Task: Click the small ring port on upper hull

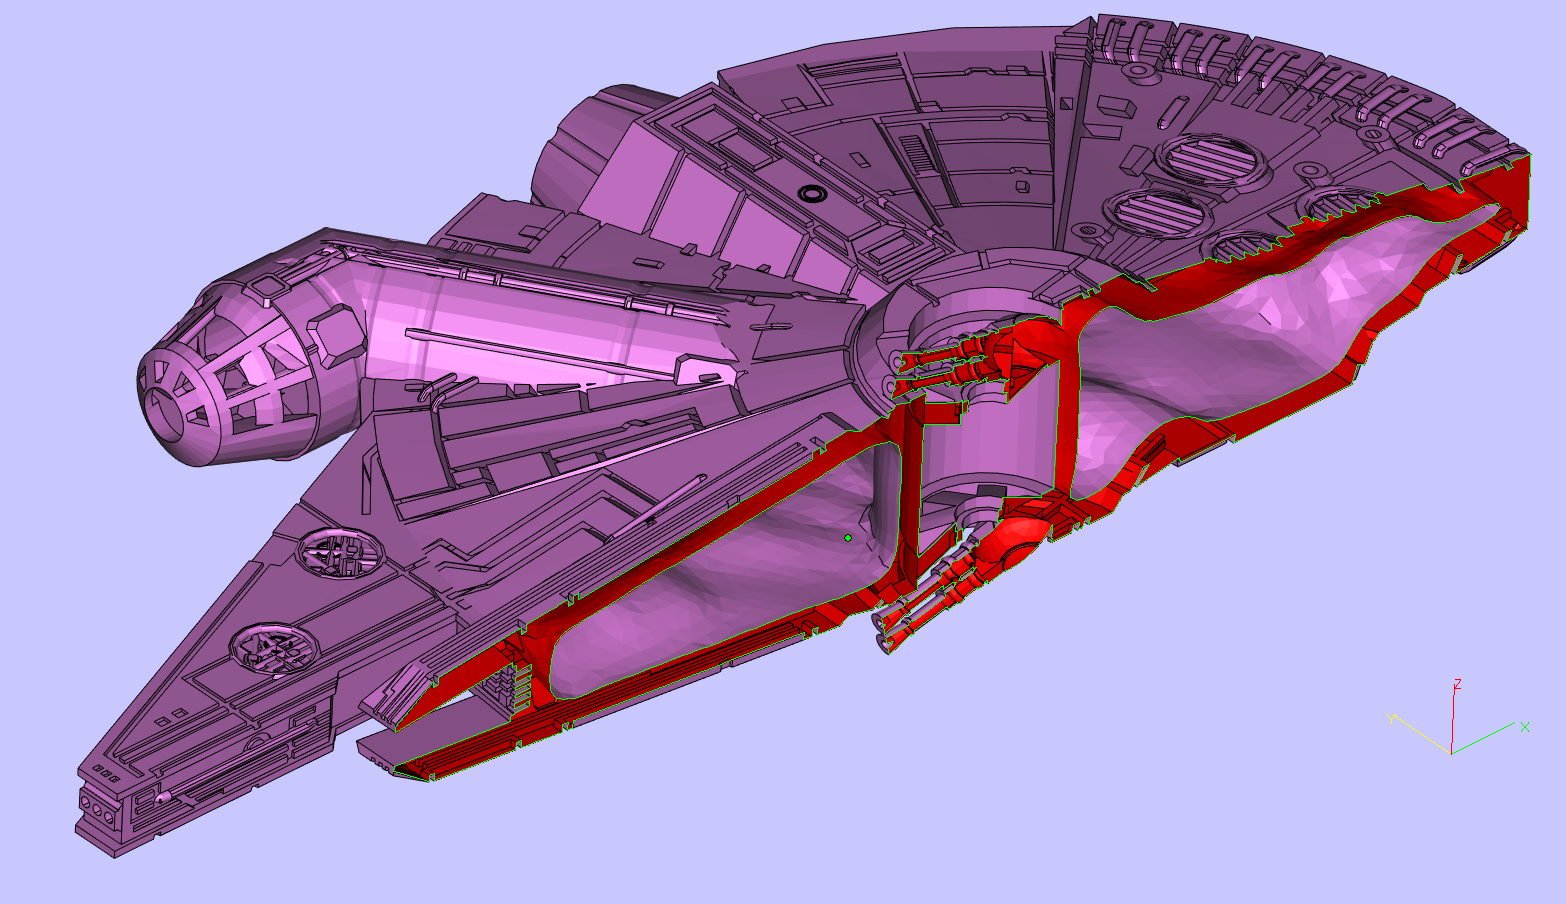Action: pos(810,192)
